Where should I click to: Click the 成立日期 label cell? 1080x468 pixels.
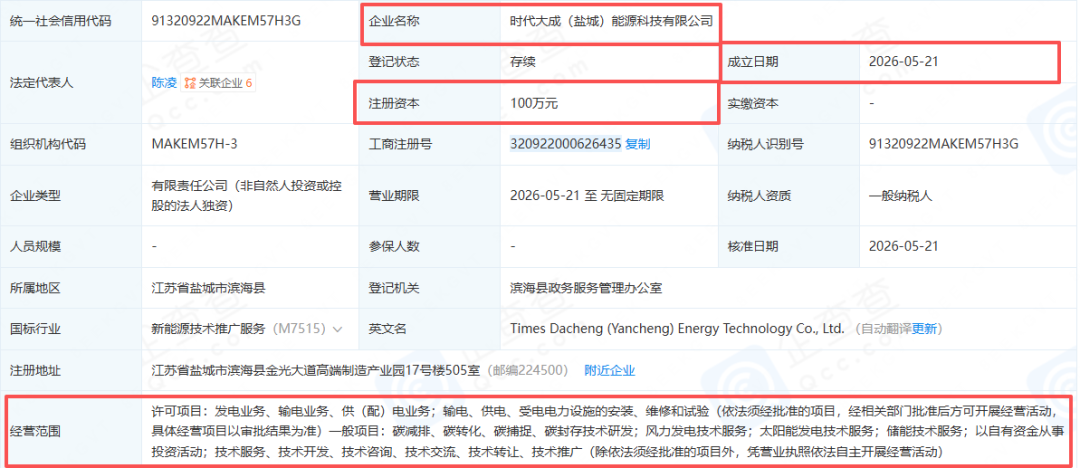tap(789, 61)
